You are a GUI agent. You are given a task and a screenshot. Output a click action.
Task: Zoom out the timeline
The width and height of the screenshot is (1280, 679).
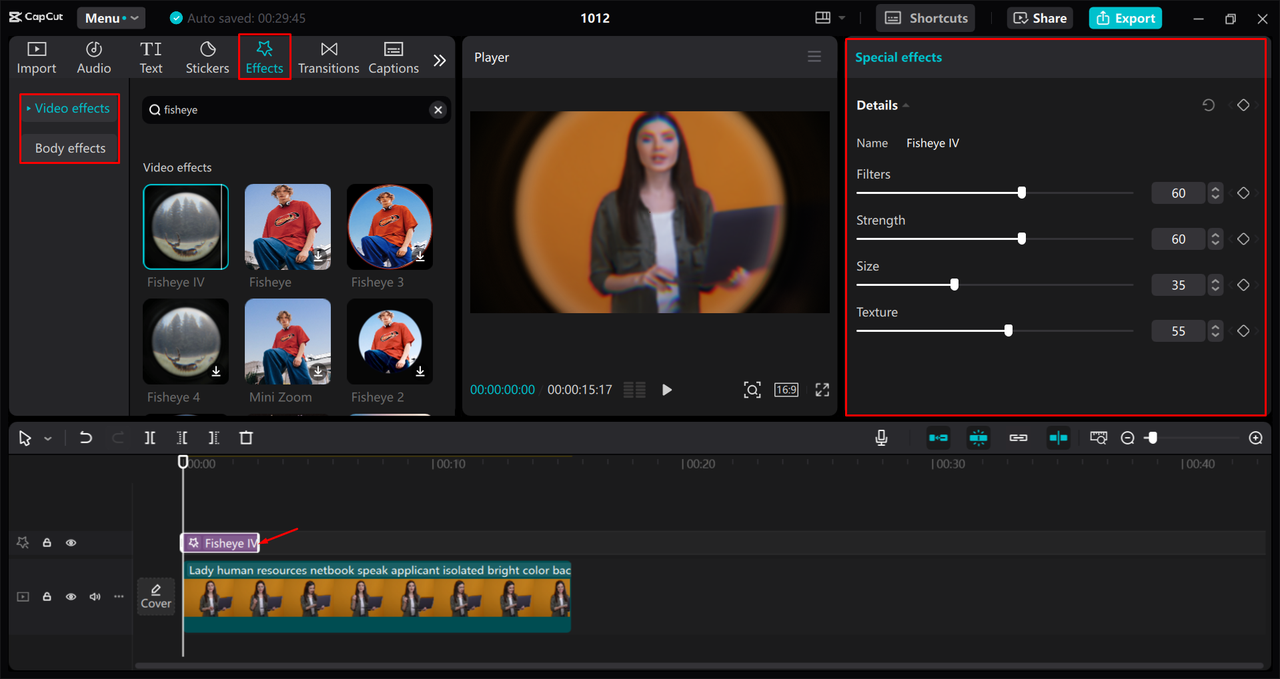coord(1127,438)
